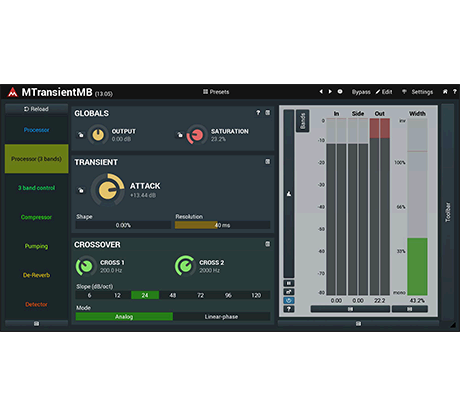Click the menu icon below device list
The width and height of the screenshot is (460, 416).
[x=36, y=324]
